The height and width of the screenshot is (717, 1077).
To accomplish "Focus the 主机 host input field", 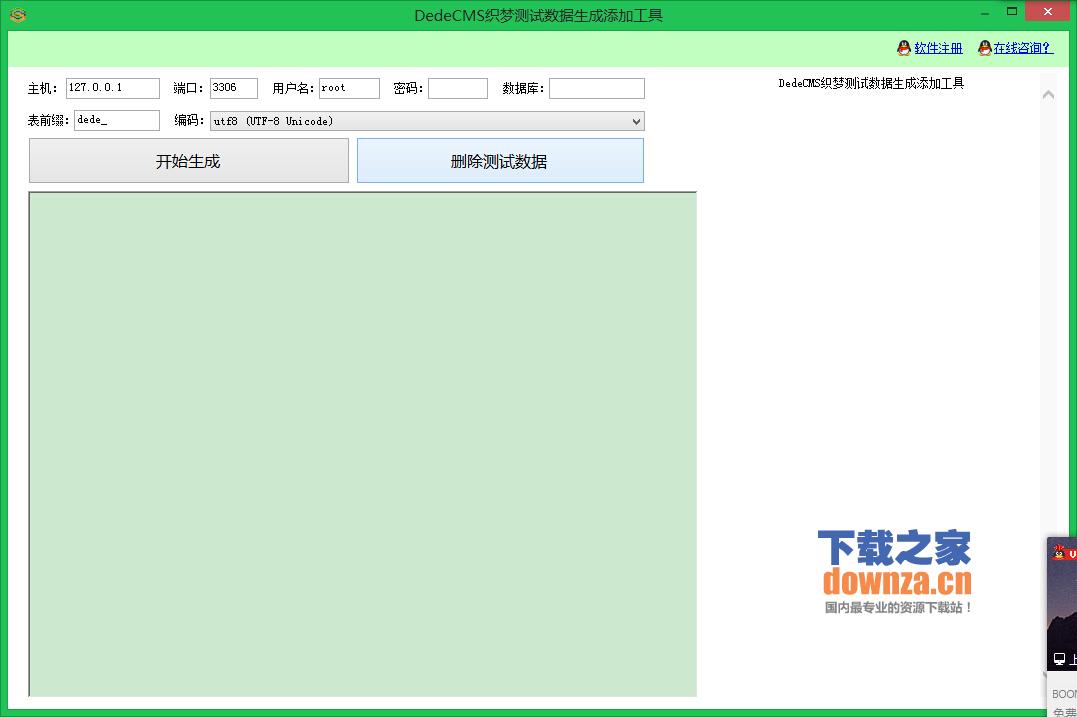I will coord(113,88).
